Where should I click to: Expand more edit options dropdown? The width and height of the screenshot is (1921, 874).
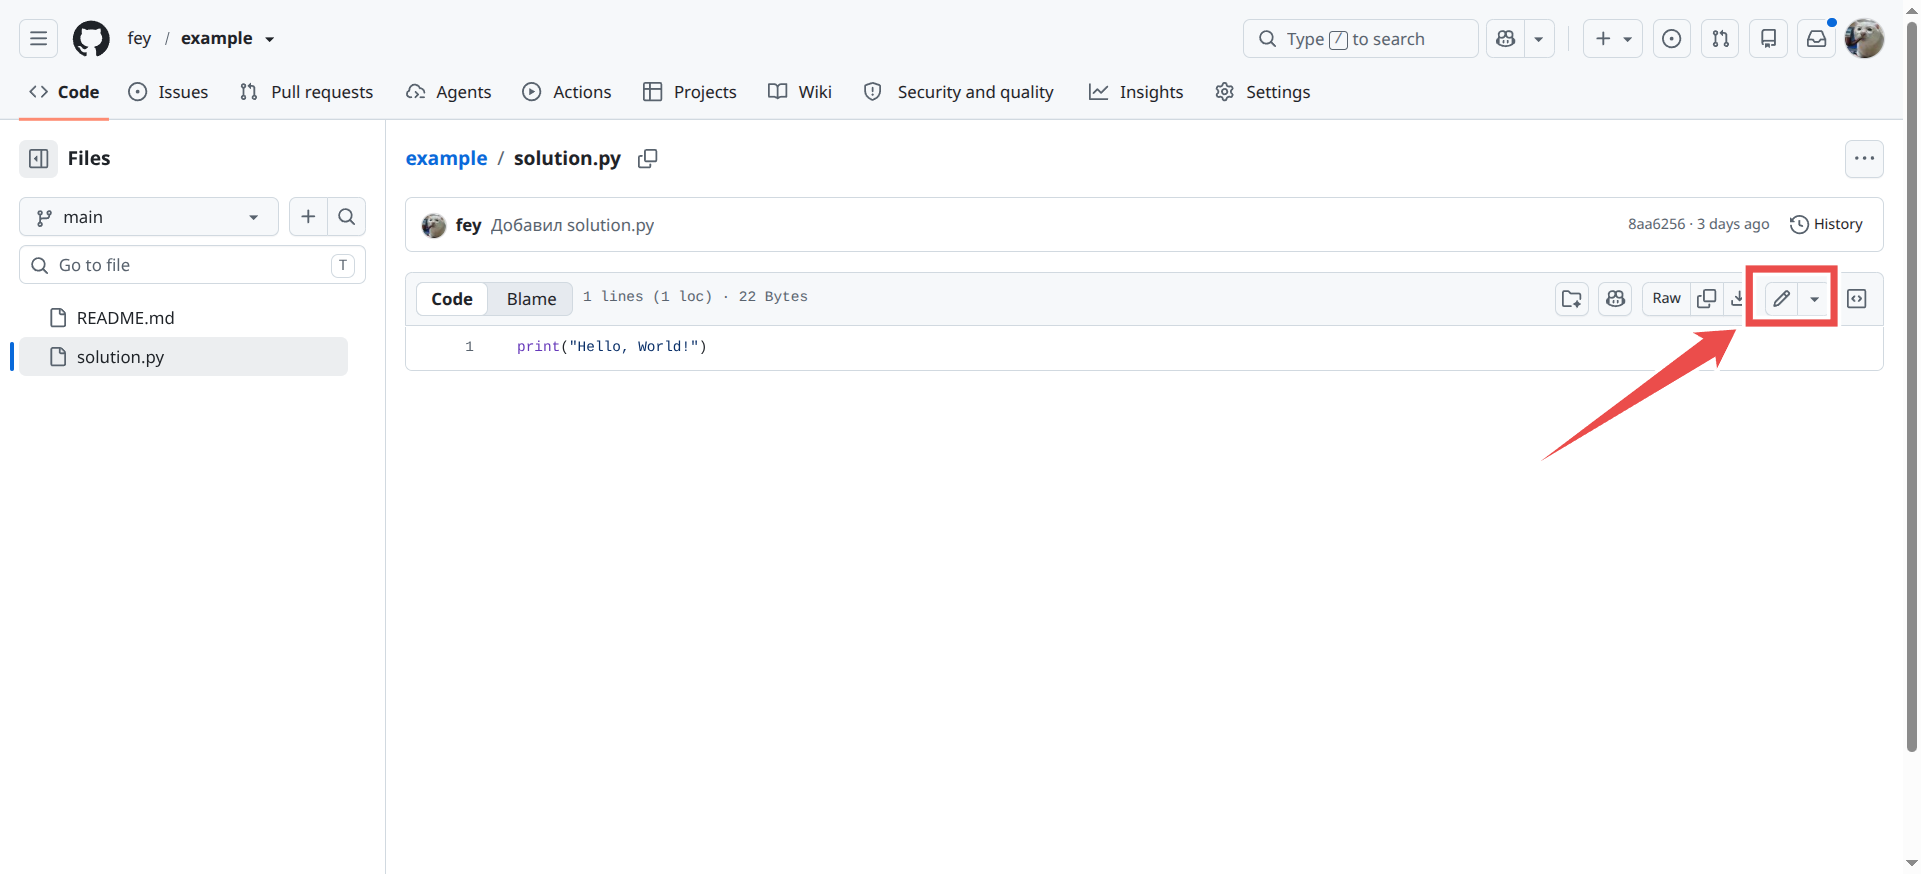point(1814,299)
